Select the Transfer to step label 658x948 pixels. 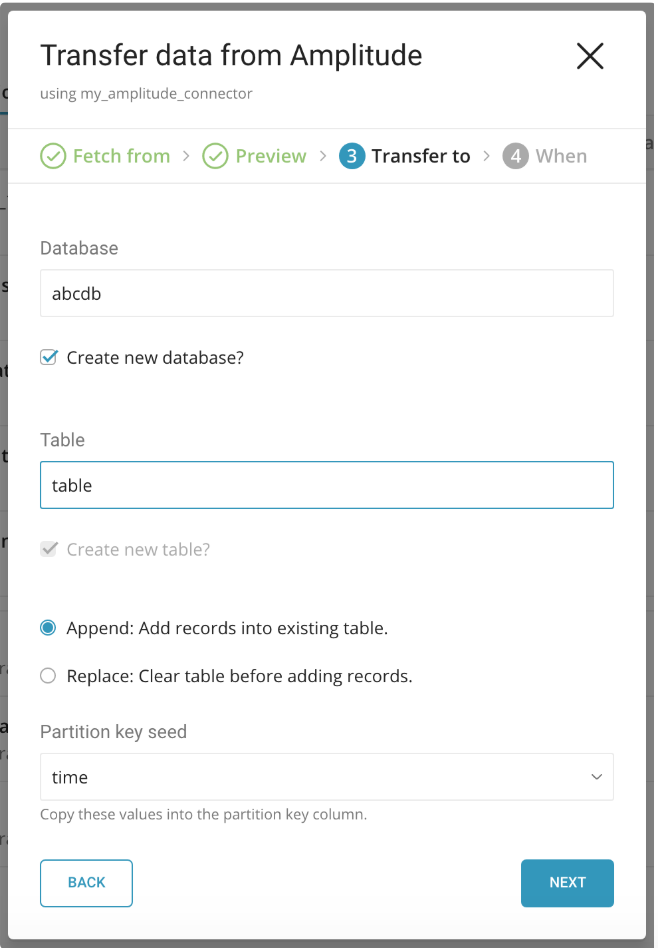(x=421, y=156)
